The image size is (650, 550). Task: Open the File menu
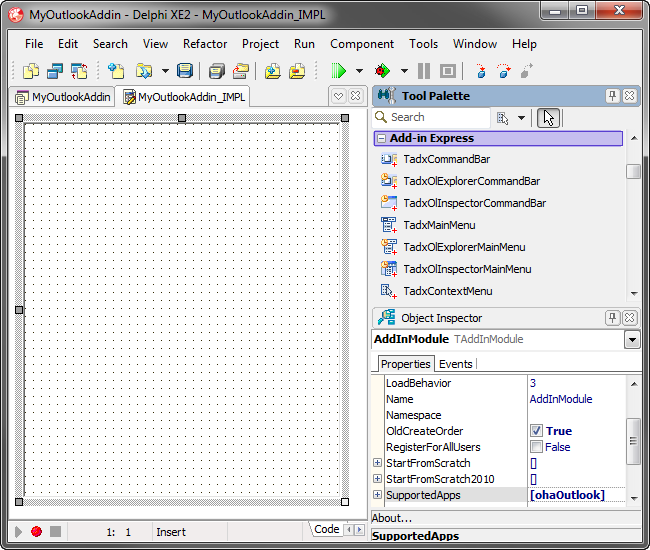pyautogui.click(x=34, y=44)
